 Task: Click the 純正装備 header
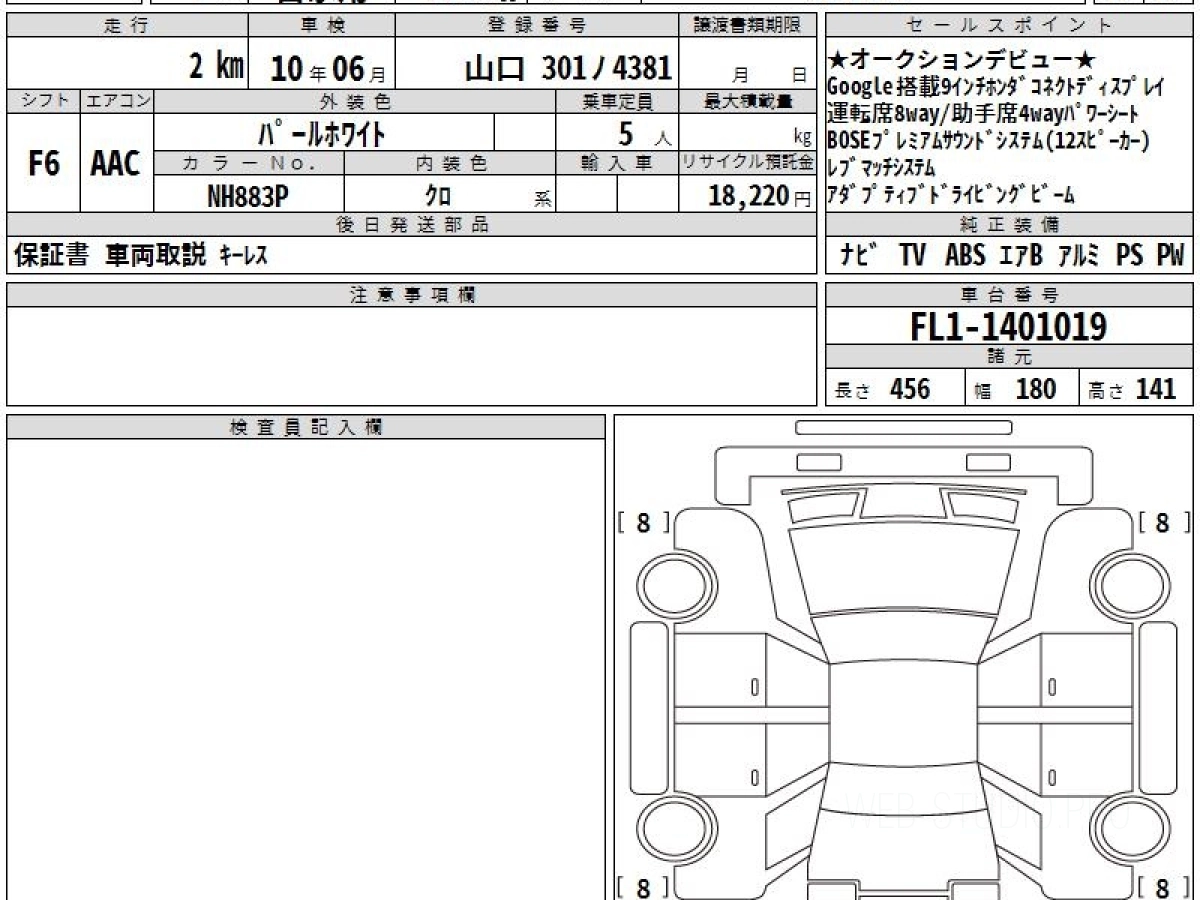click(1009, 225)
